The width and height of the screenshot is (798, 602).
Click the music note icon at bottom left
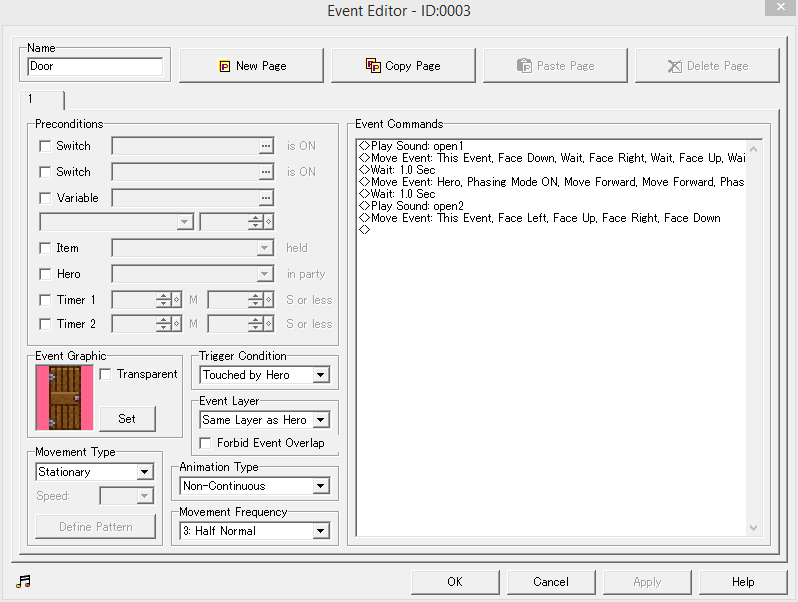pyautogui.click(x=21, y=581)
